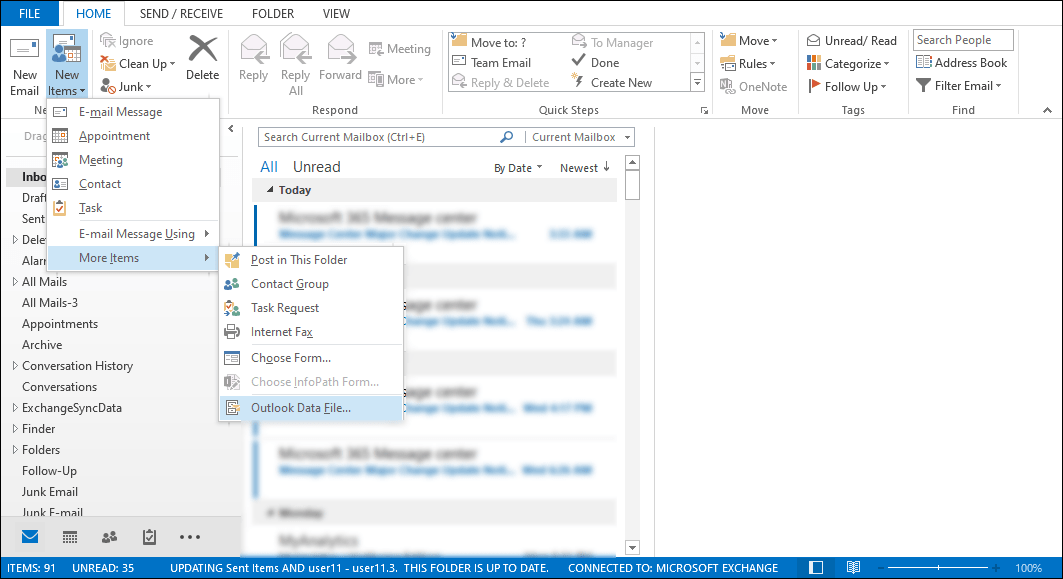1063x579 pixels.
Task: Select Contact Group in submenu
Action: pos(311,284)
